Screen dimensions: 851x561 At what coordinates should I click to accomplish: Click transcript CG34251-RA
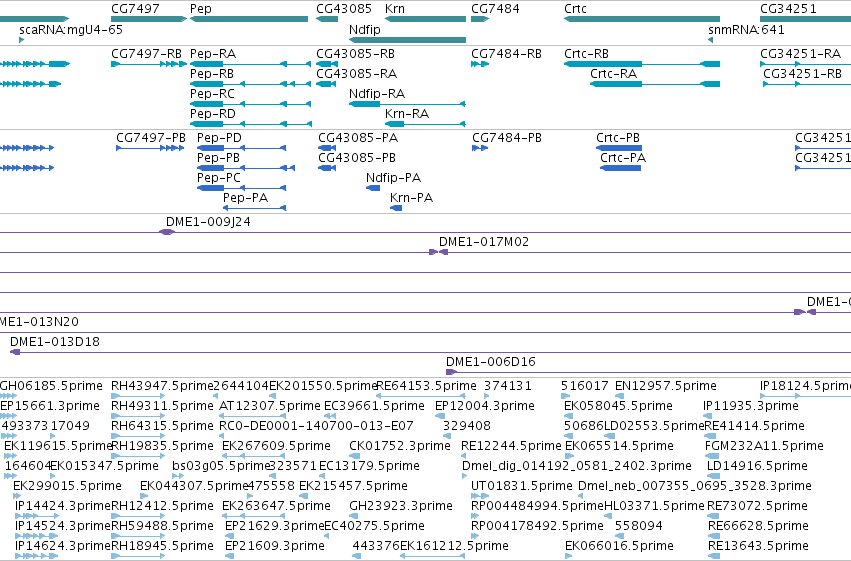tap(805, 64)
